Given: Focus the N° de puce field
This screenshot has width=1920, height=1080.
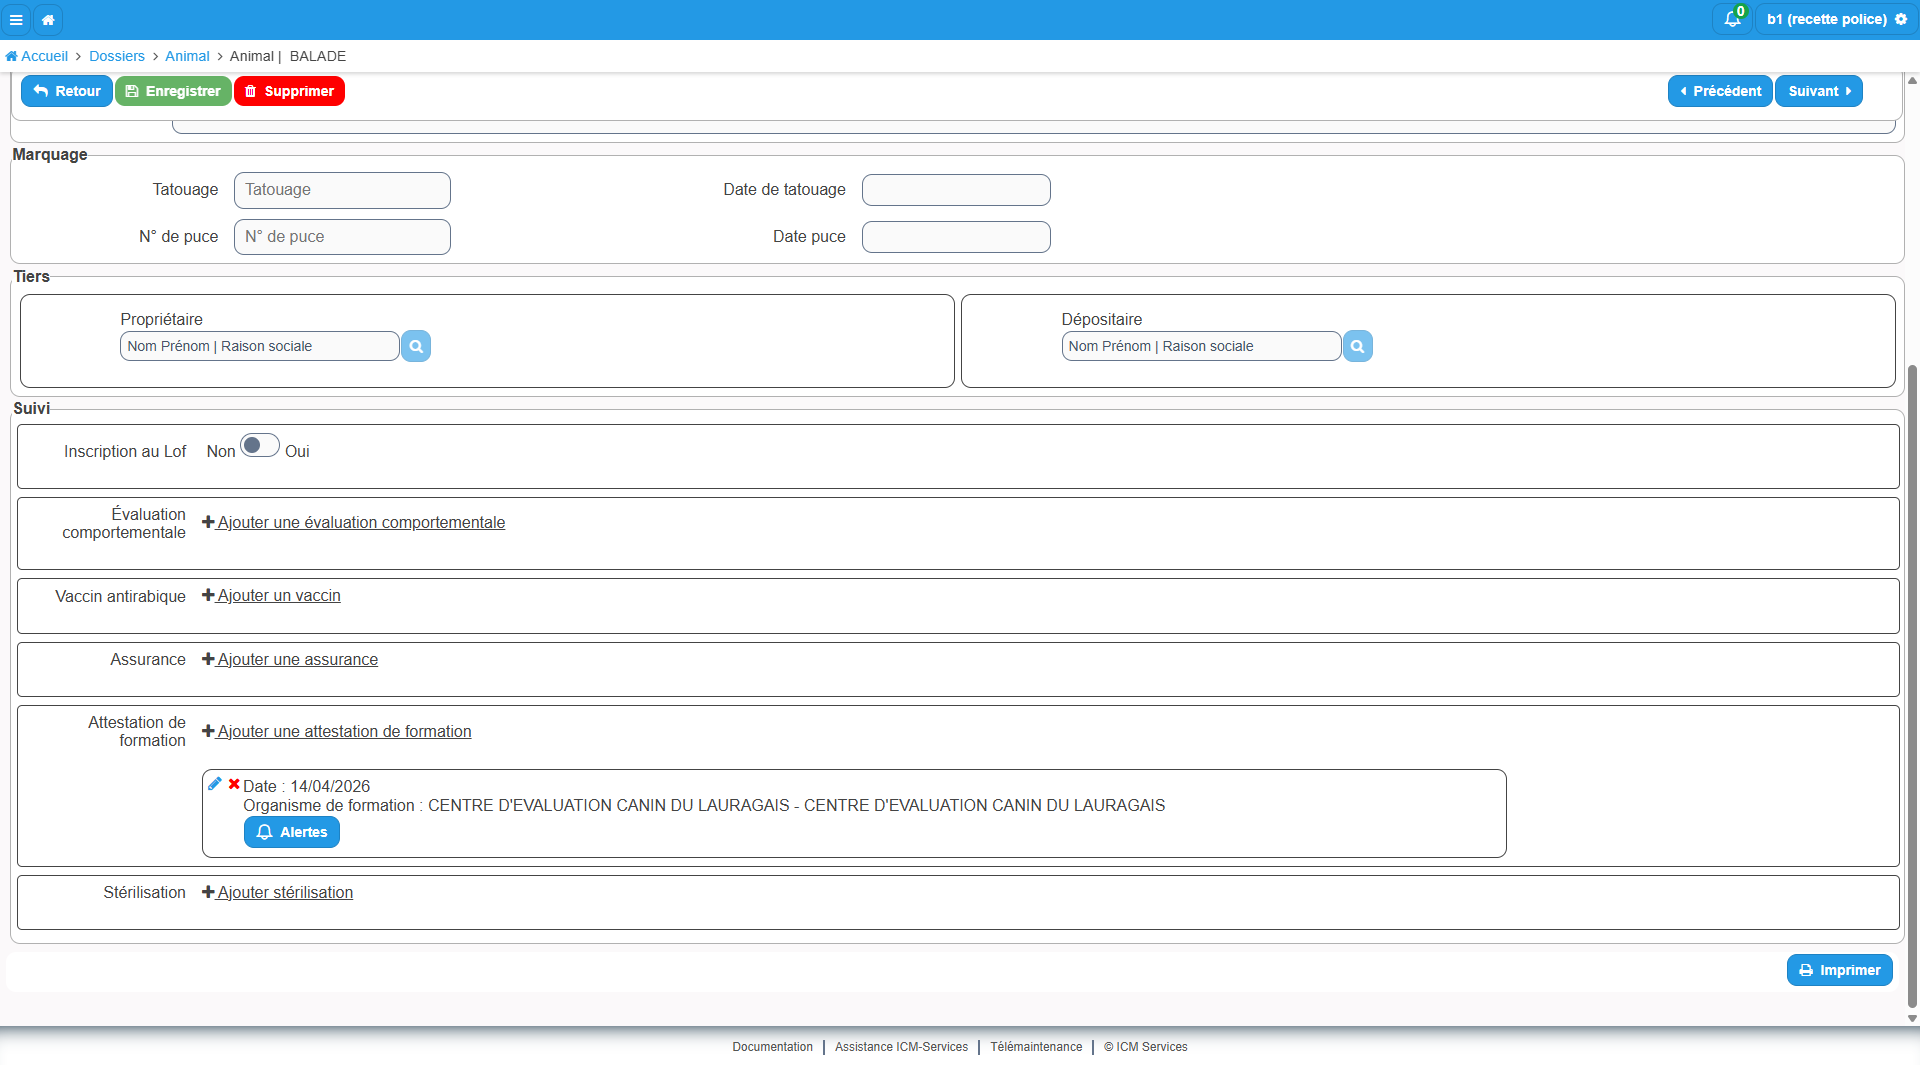Looking at the screenshot, I should 342,237.
